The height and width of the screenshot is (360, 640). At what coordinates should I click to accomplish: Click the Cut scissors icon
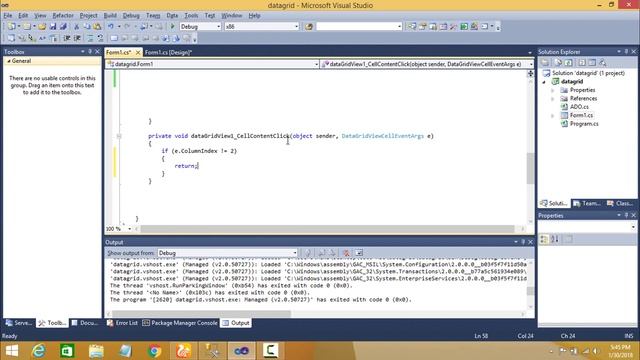coord(76,27)
